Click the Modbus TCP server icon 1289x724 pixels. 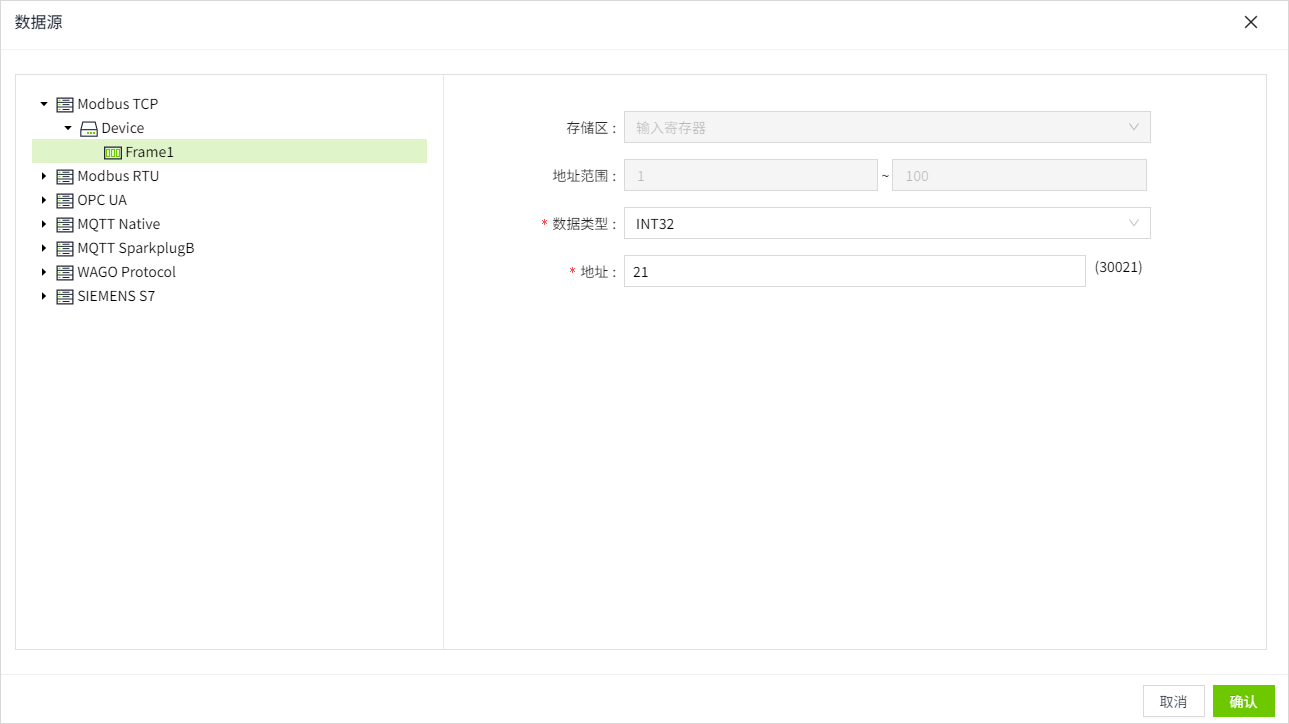[x=65, y=104]
